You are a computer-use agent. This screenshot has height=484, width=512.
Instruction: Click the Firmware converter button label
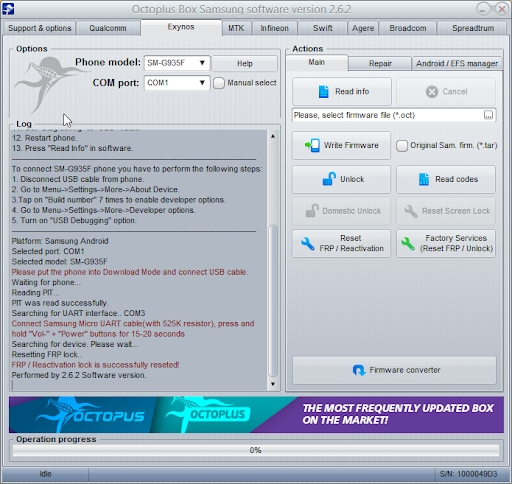(x=405, y=370)
